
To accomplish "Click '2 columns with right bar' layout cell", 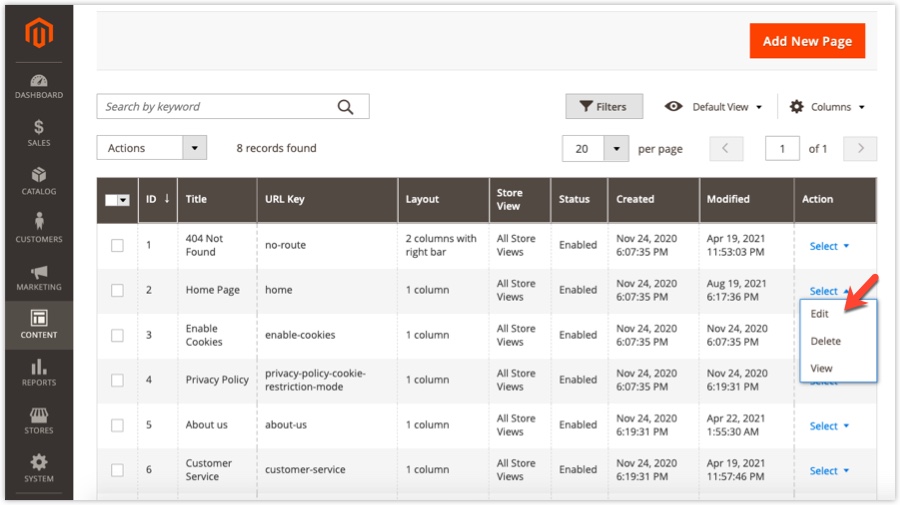I will pyautogui.click(x=441, y=245).
